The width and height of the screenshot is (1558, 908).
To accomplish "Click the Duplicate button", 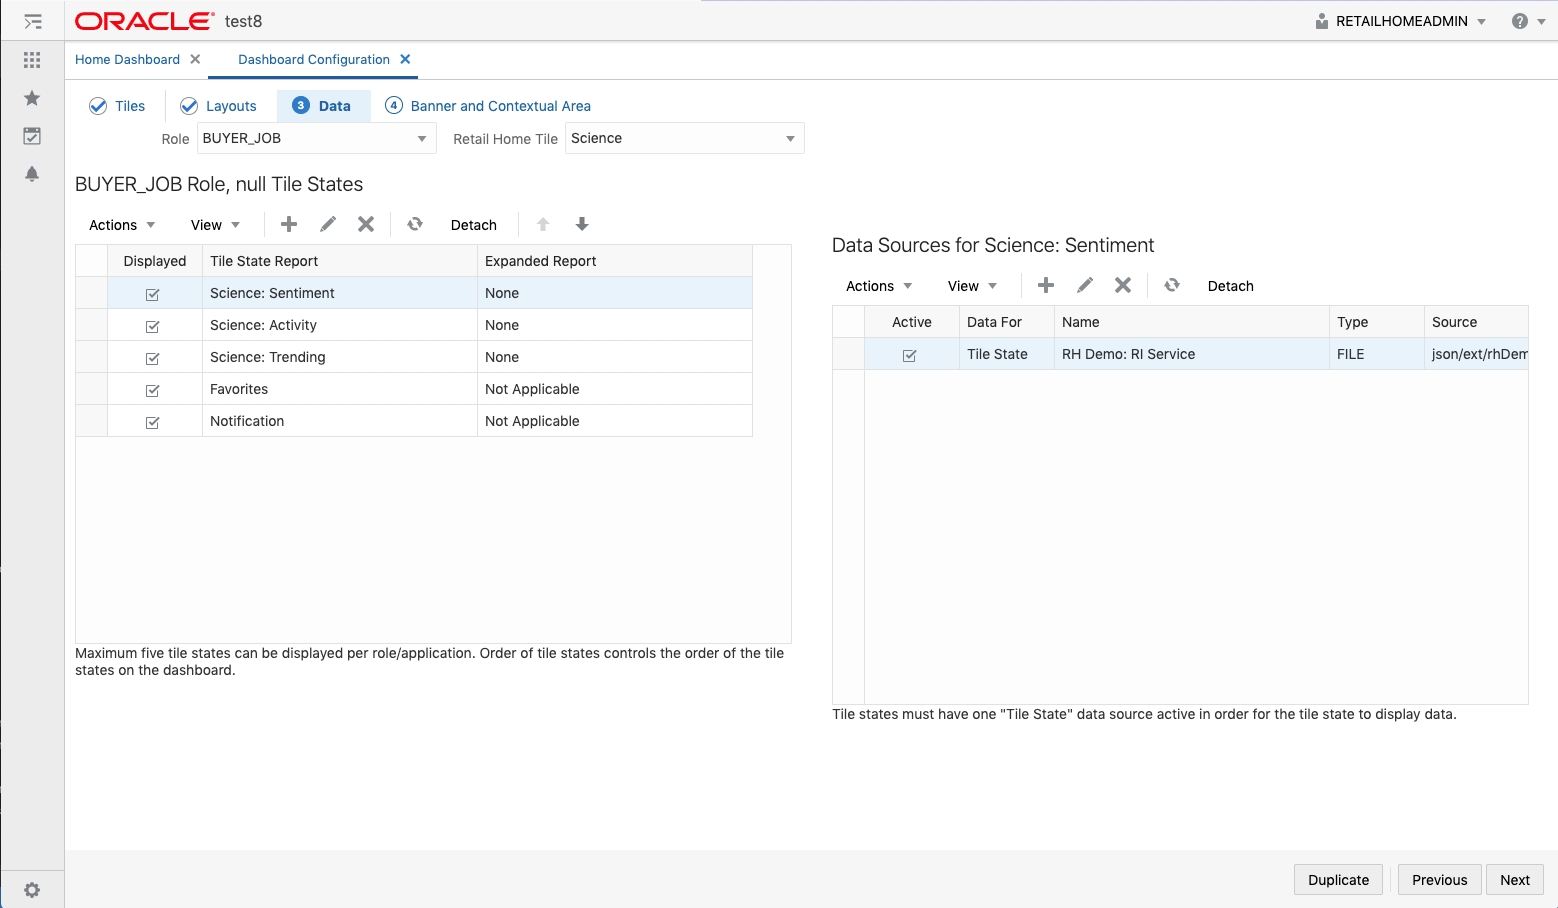I will click(x=1338, y=879).
